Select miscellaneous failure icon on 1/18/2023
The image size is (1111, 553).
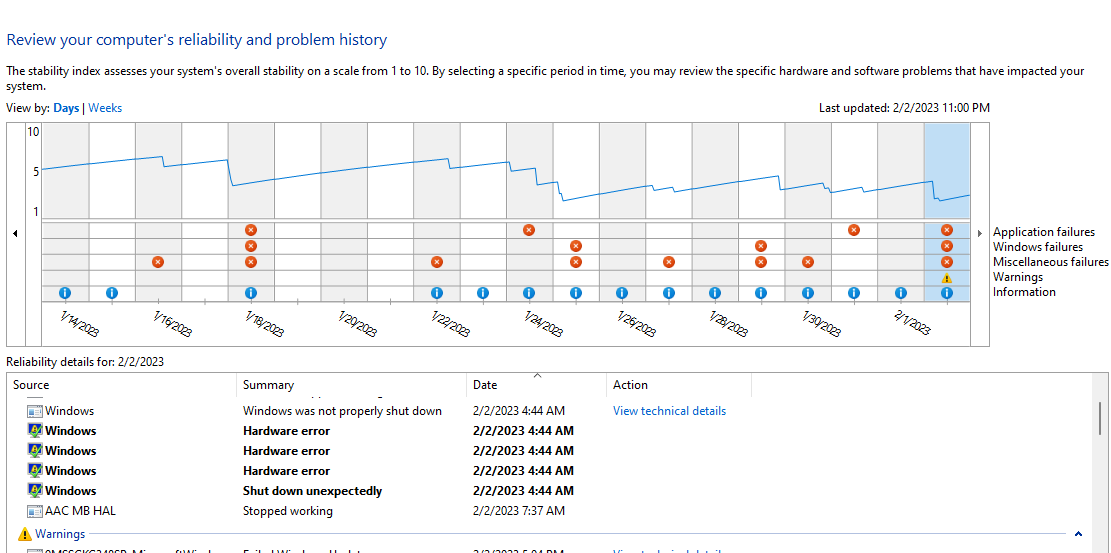click(251, 262)
